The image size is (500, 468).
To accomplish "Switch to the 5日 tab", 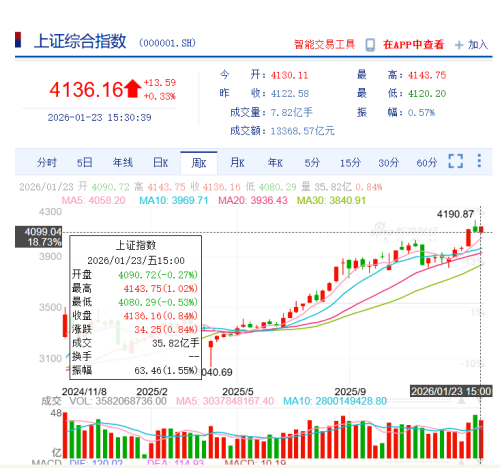I will [x=85, y=163].
